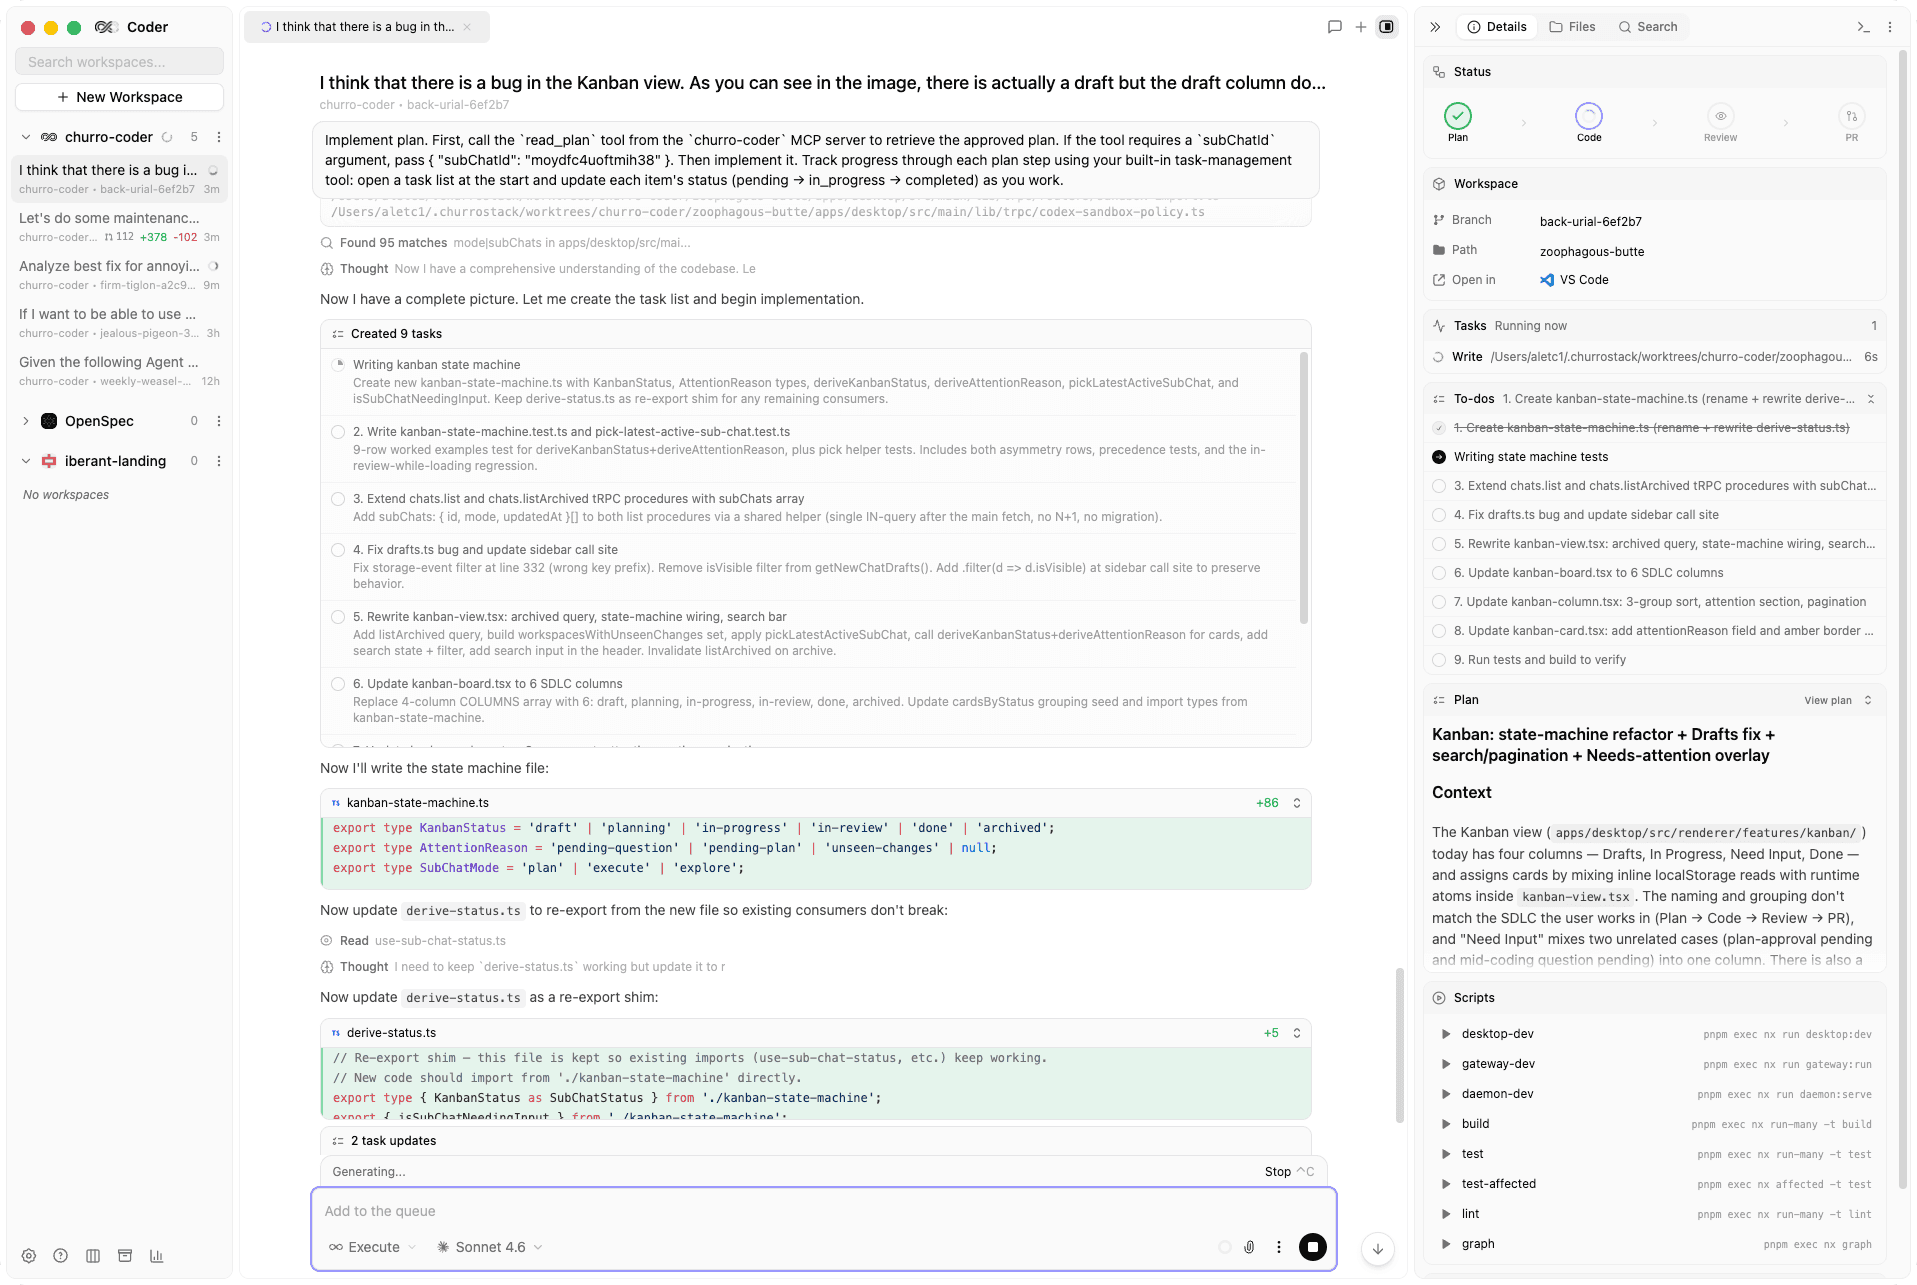Stop generating via Stop button

(x=1288, y=1172)
